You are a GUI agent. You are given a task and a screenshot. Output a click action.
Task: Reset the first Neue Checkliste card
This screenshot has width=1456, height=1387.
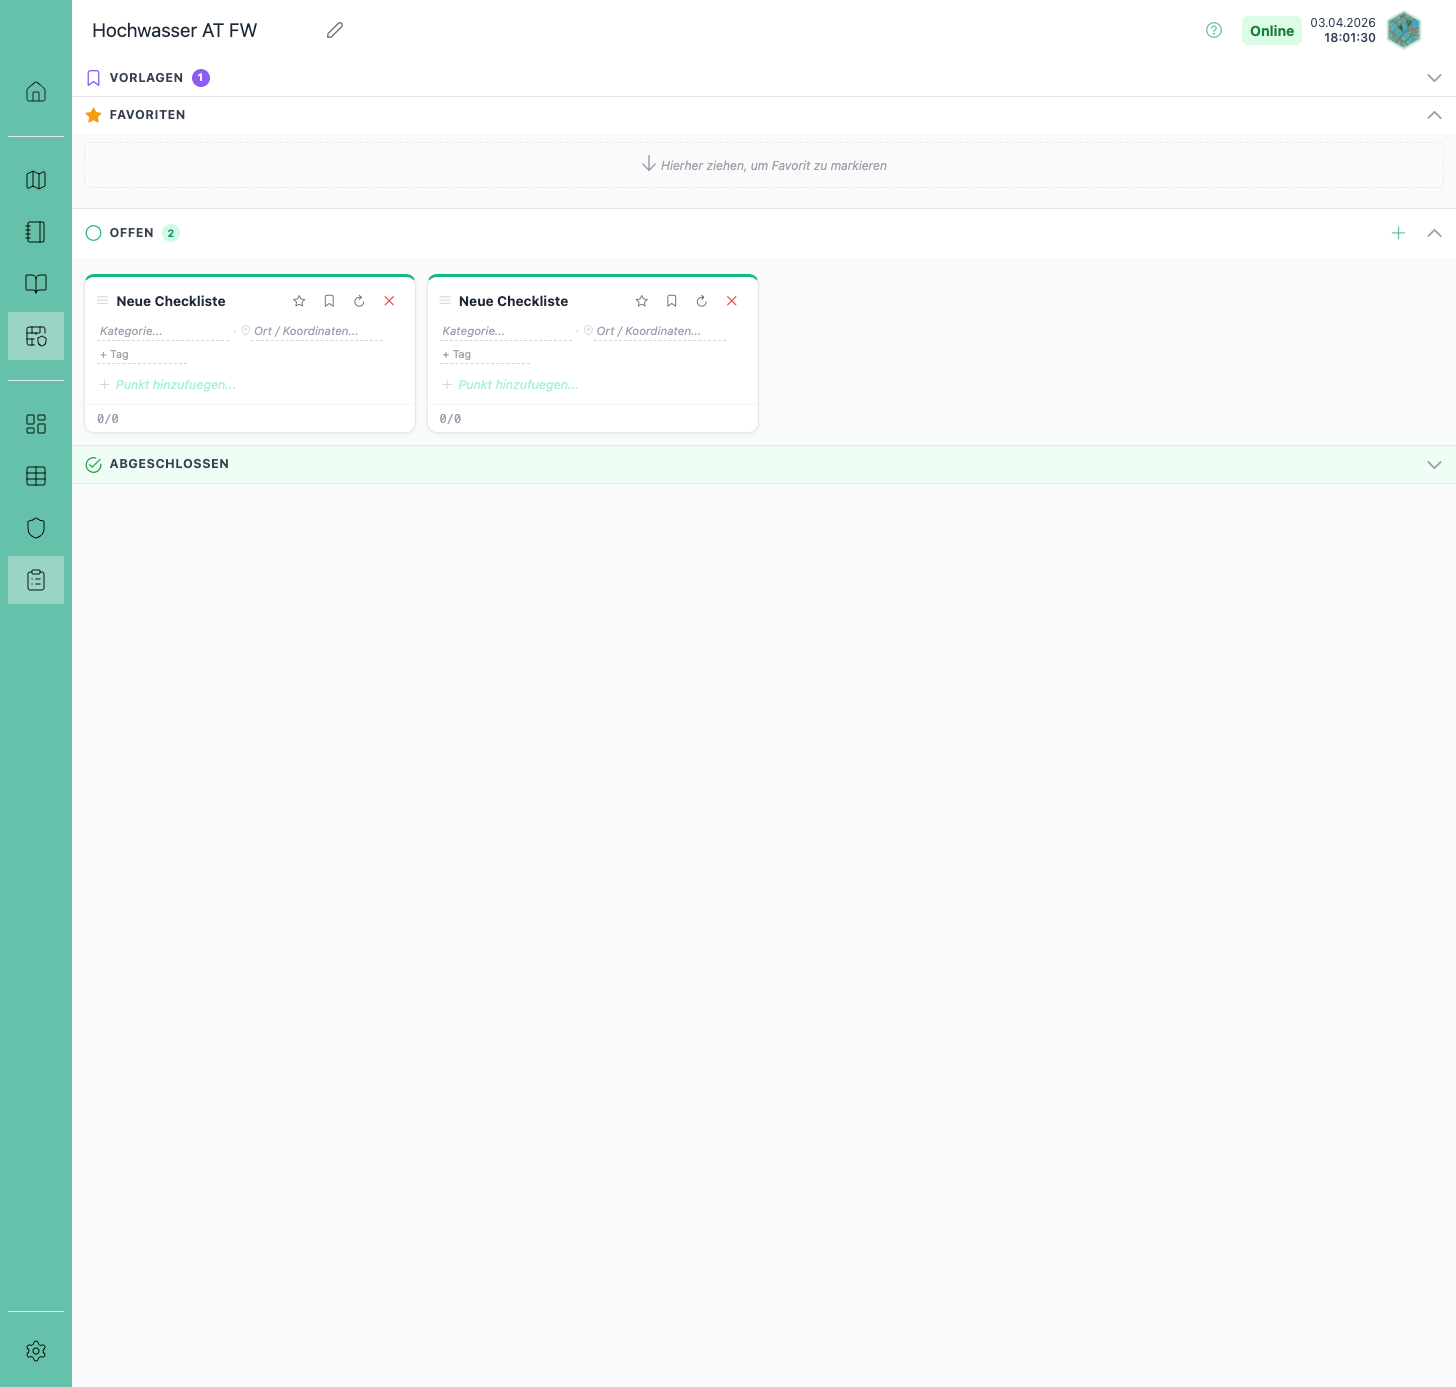coord(359,301)
